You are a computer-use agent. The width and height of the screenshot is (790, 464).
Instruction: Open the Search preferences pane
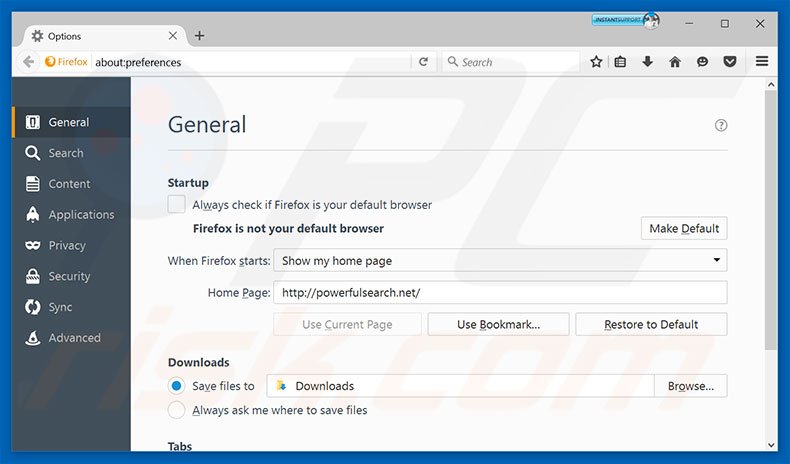coord(71,153)
